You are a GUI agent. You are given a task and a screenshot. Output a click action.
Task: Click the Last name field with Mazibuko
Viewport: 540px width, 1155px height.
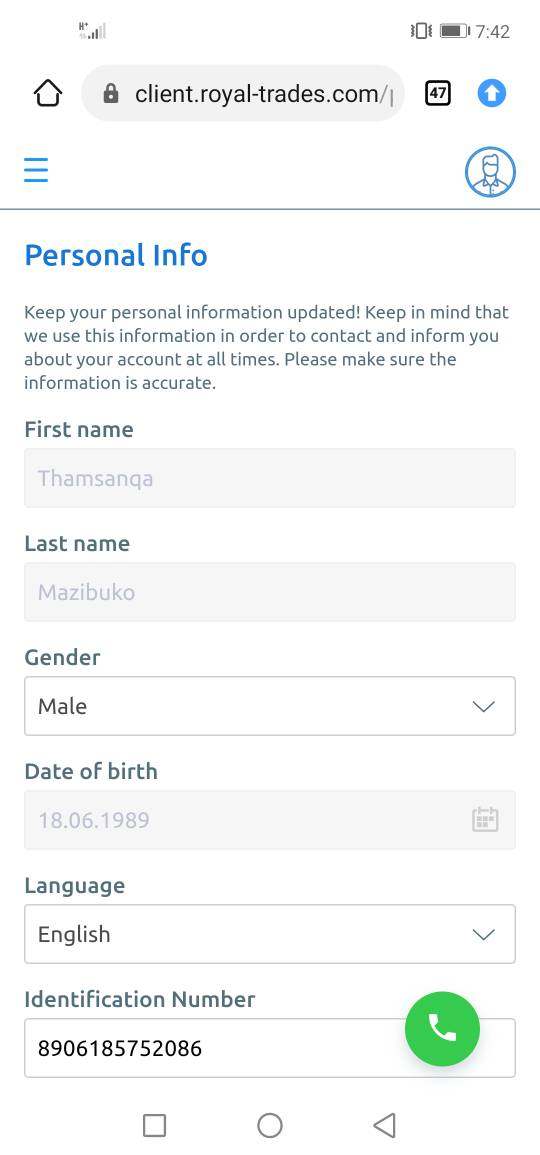(270, 591)
